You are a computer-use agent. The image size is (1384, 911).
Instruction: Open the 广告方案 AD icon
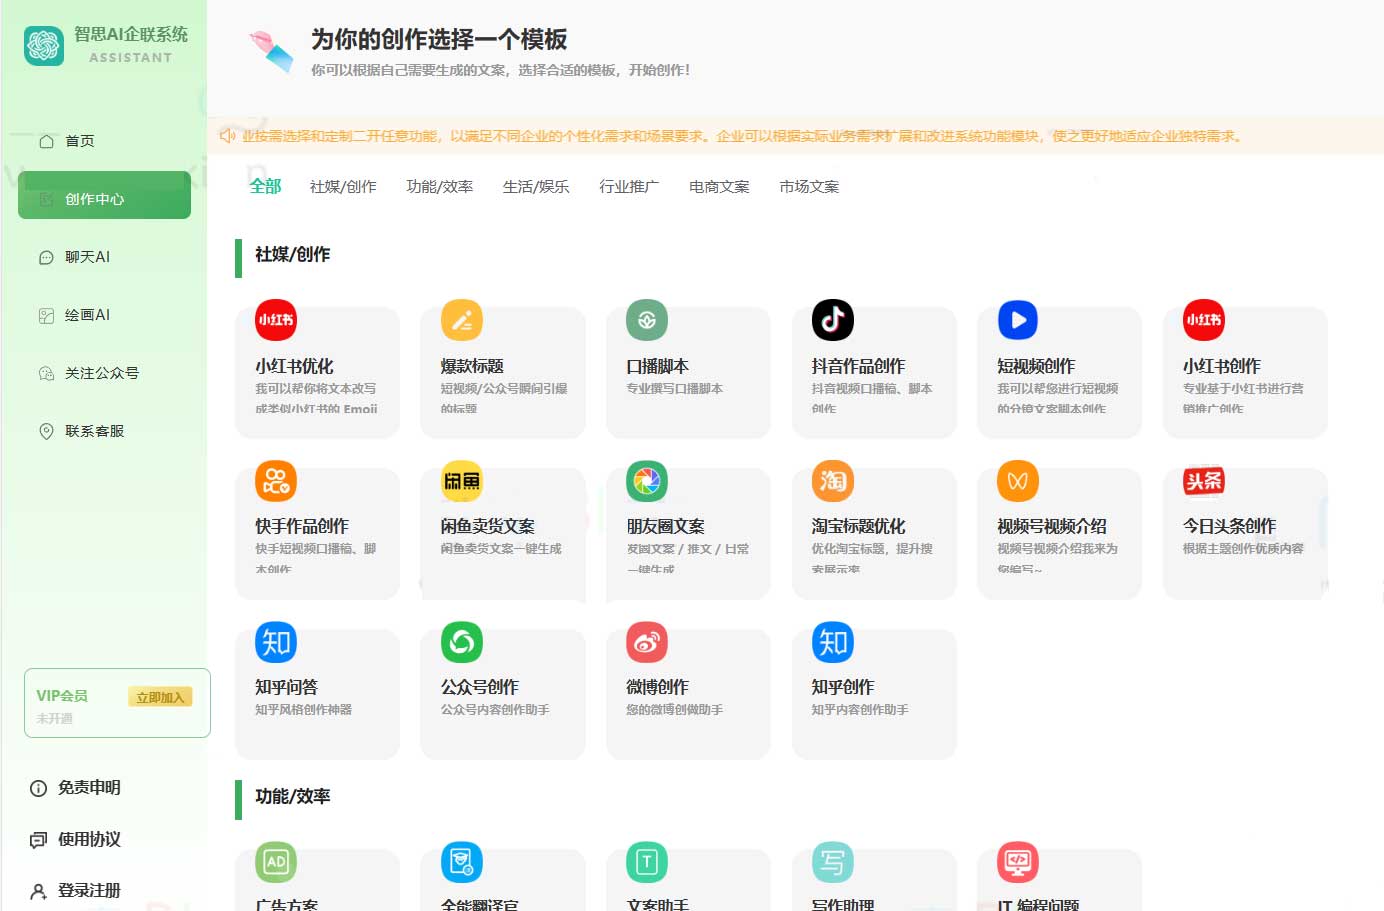pos(276,862)
